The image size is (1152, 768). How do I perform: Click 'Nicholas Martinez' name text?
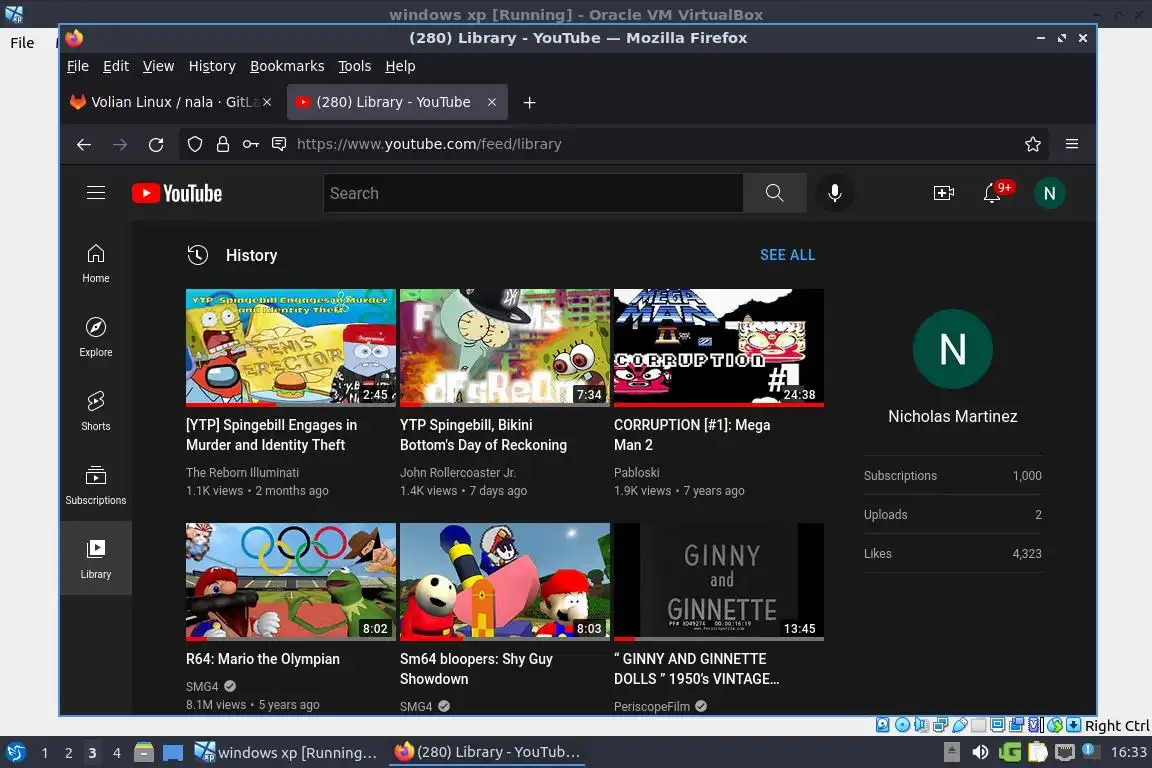(x=952, y=416)
